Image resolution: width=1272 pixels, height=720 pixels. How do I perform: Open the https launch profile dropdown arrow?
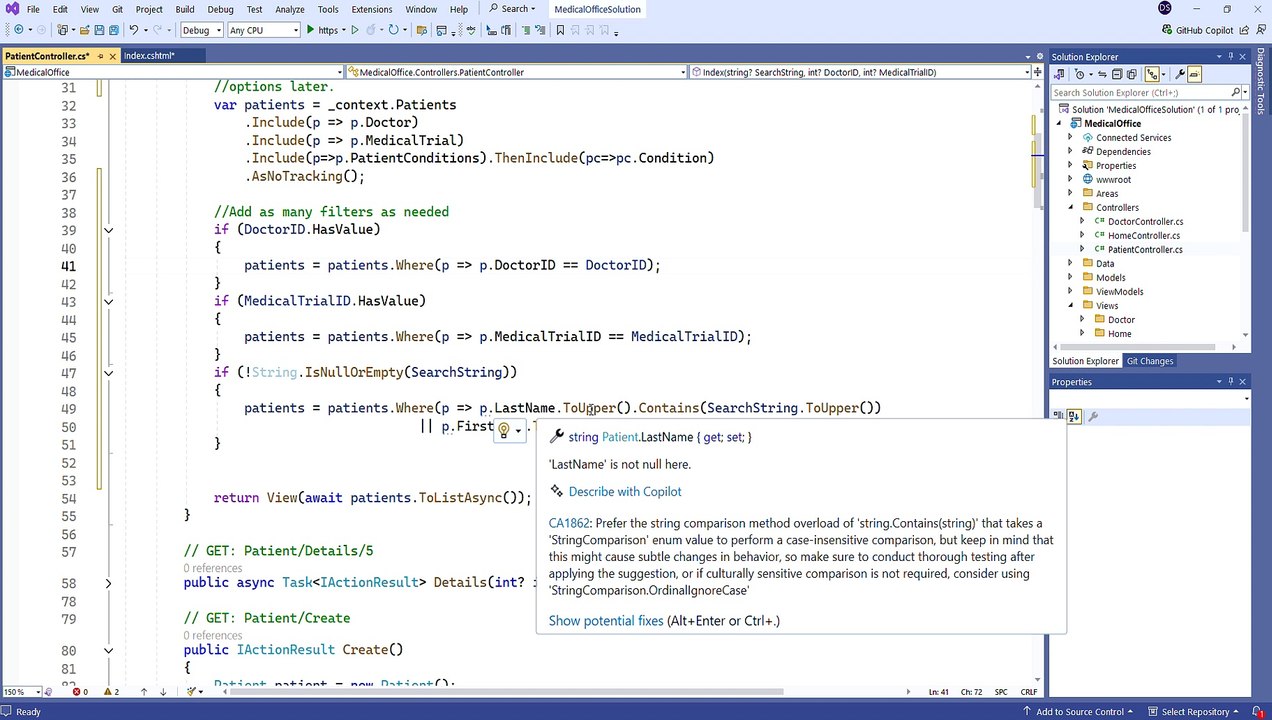pyautogui.click(x=342, y=30)
